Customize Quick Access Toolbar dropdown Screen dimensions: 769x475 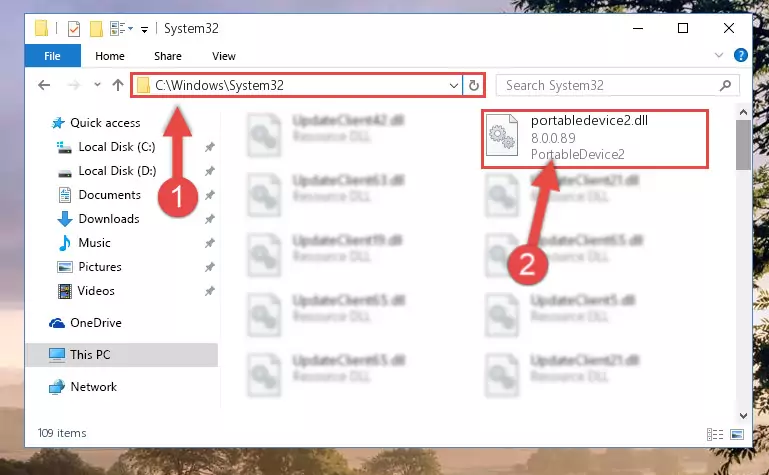144,30
